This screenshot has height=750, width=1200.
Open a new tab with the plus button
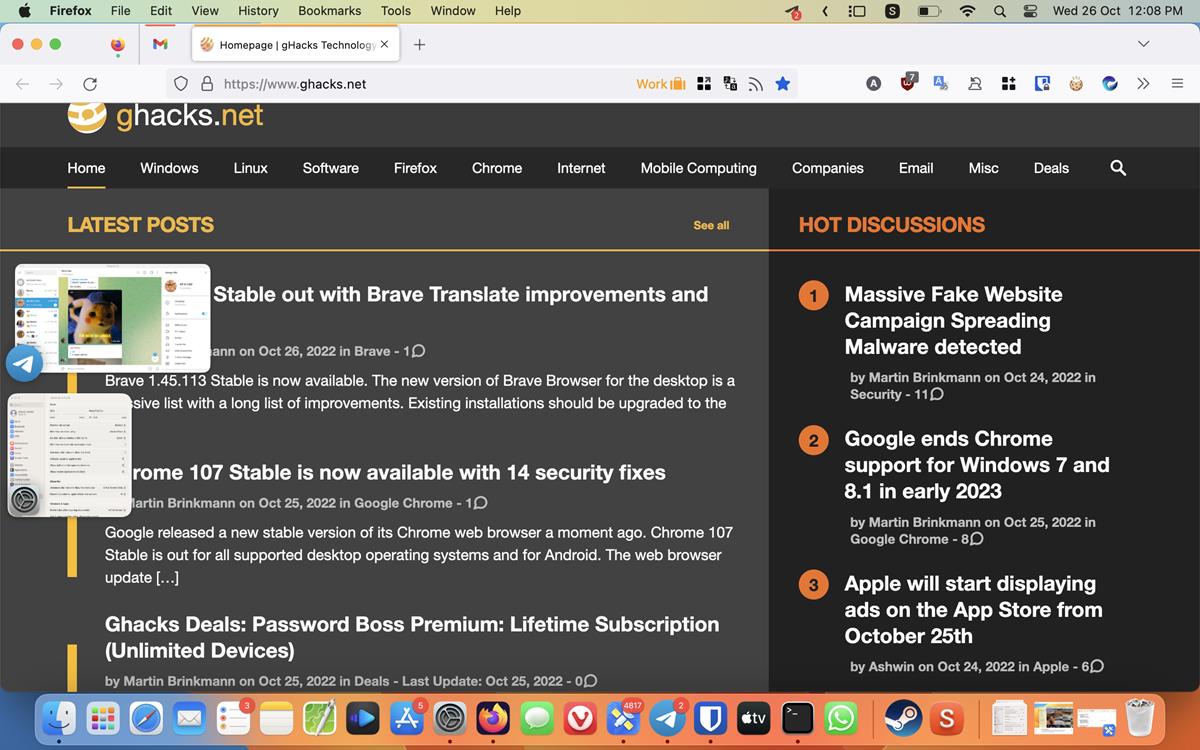point(419,44)
